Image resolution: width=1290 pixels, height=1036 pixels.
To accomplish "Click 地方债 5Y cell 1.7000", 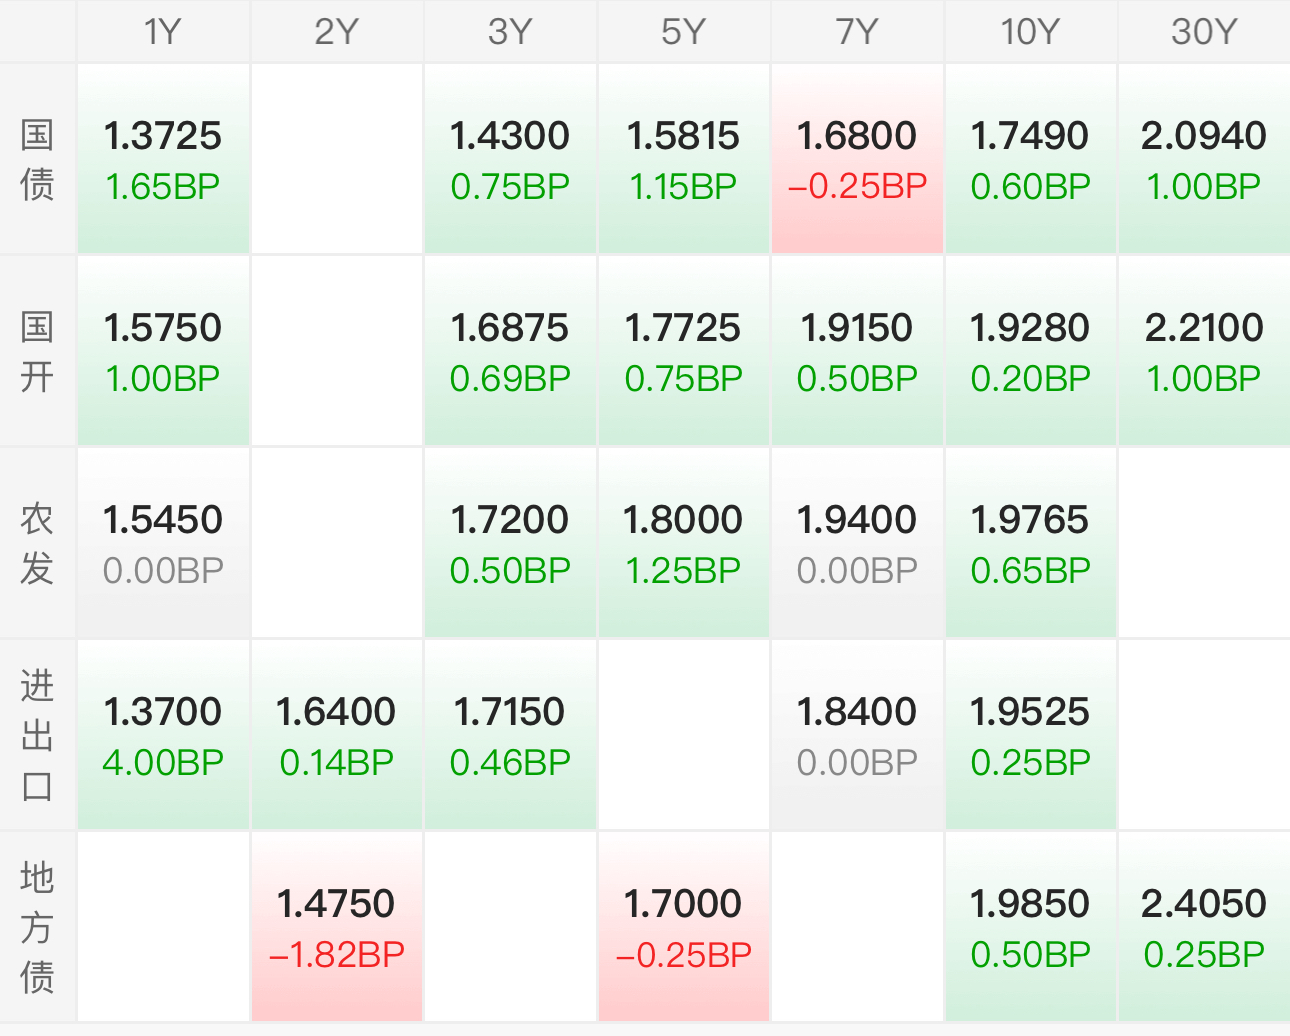I will coord(683,928).
